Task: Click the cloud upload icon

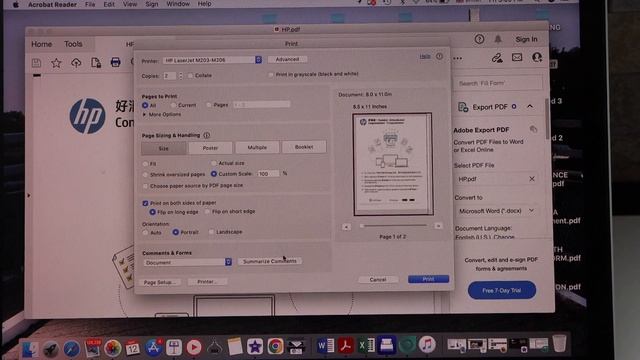Action: click(x=76, y=63)
